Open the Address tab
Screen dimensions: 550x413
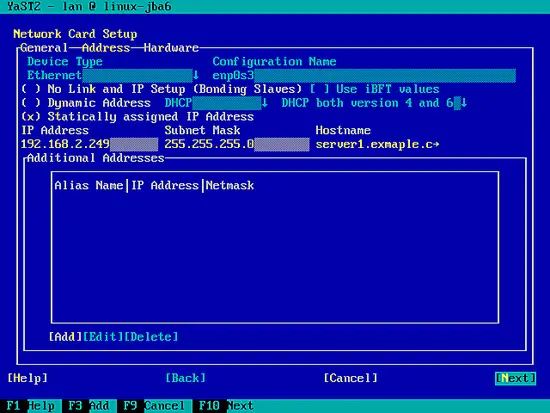pos(106,47)
